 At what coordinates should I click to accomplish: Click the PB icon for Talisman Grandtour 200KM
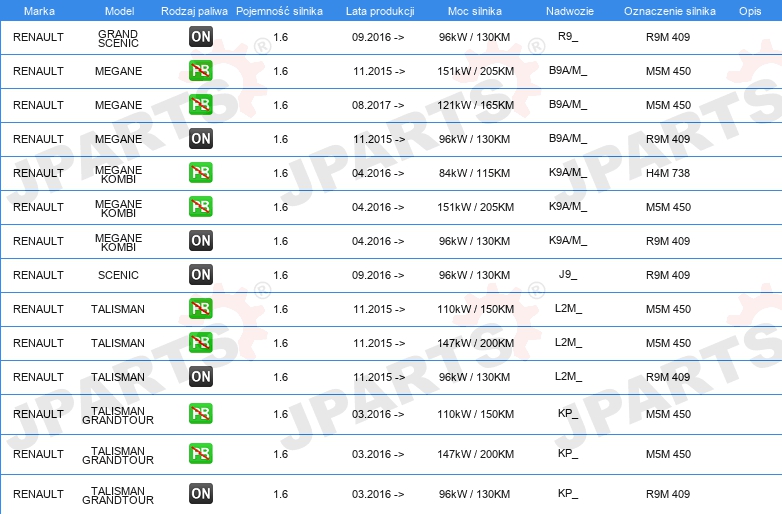point(200,453)
